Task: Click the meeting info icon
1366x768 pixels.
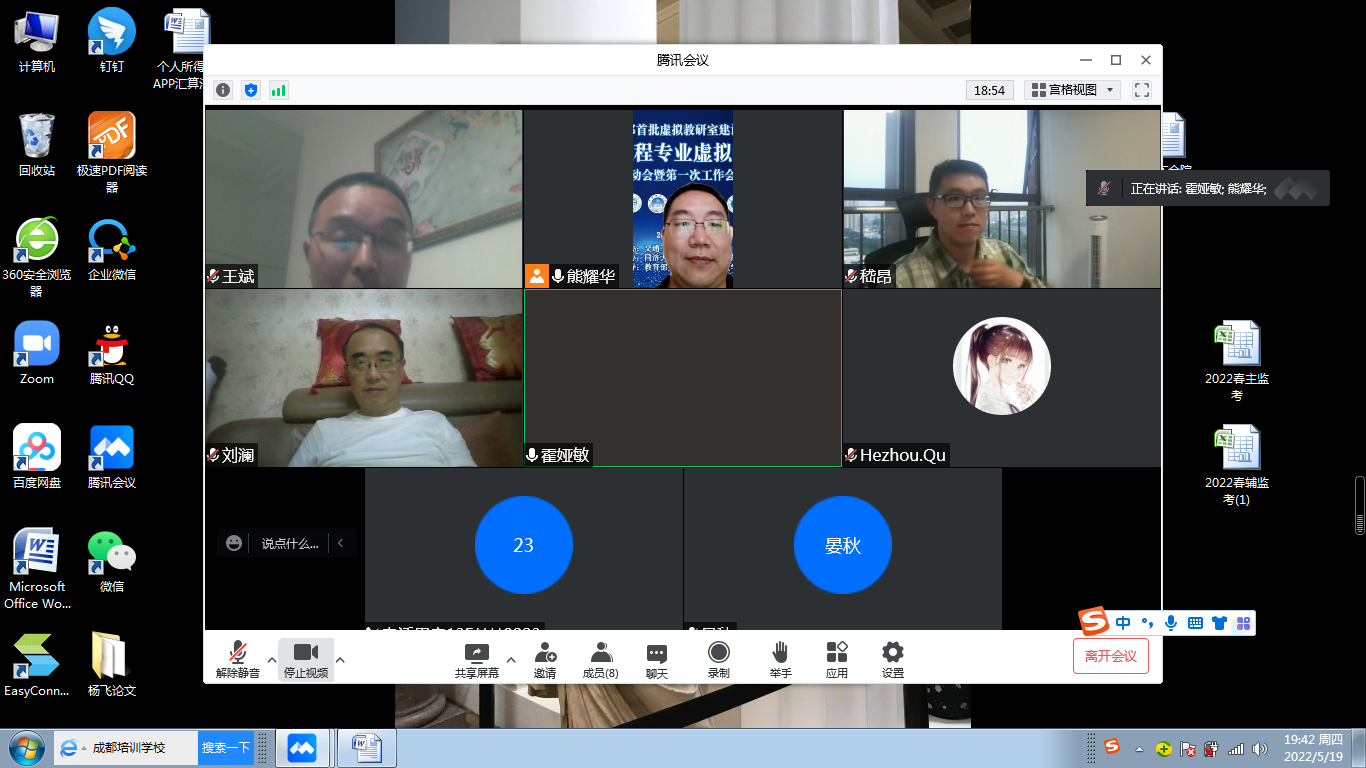Action: [x=223, y=90]
